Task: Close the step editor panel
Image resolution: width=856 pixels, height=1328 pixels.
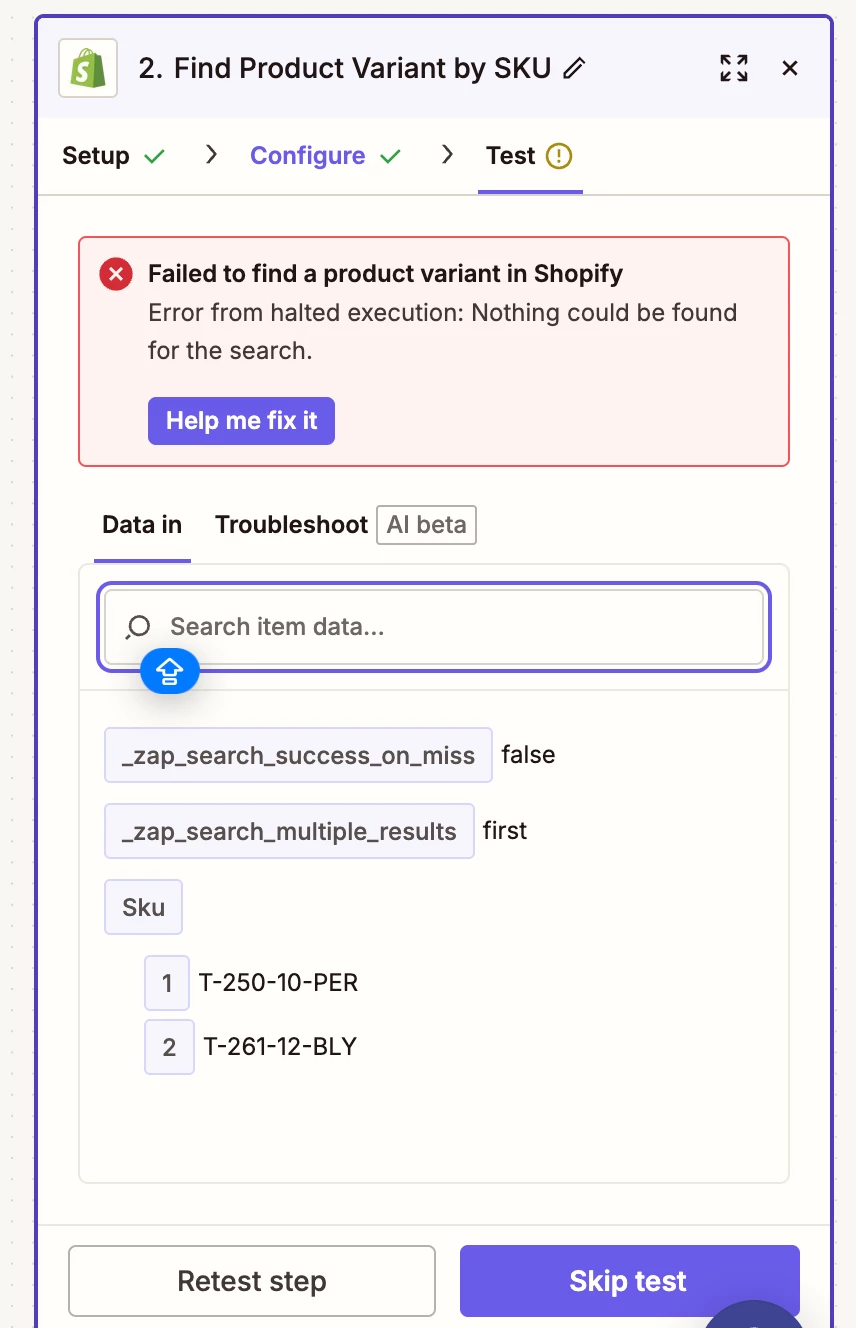Action: tap(790, 68)
